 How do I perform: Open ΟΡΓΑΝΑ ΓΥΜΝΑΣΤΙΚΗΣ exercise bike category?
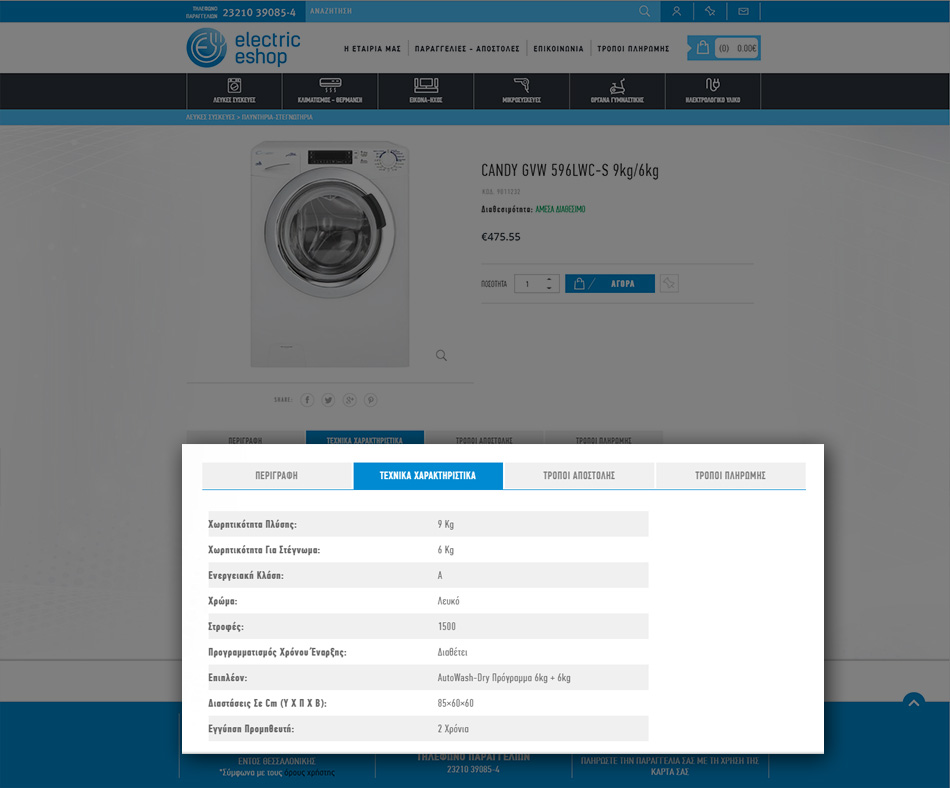click(x=617, y=91)
